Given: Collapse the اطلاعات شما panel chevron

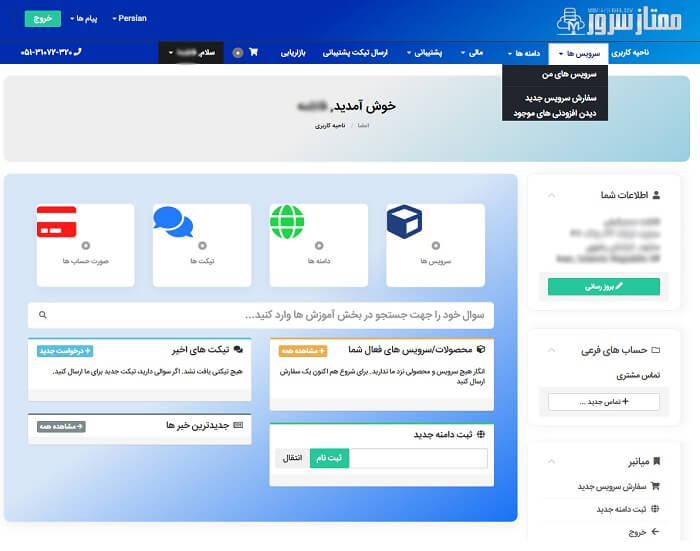Looking at the screenshot, I should [551, 195].
